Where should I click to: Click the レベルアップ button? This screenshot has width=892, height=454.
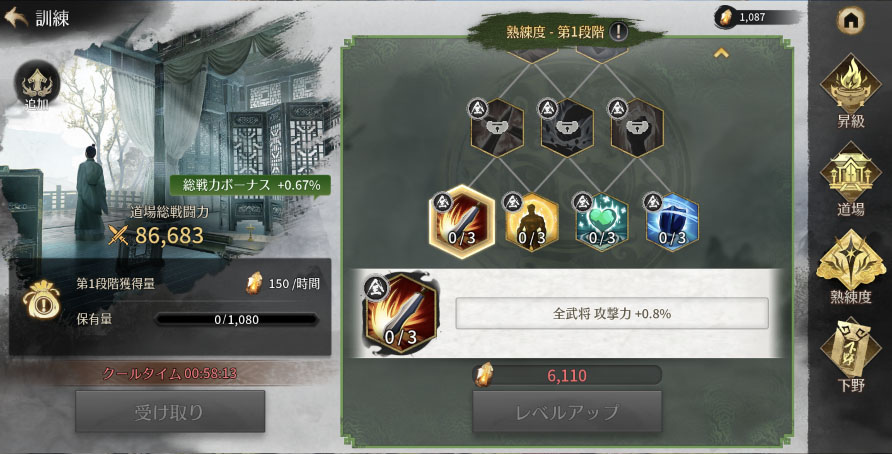(567, 411)
